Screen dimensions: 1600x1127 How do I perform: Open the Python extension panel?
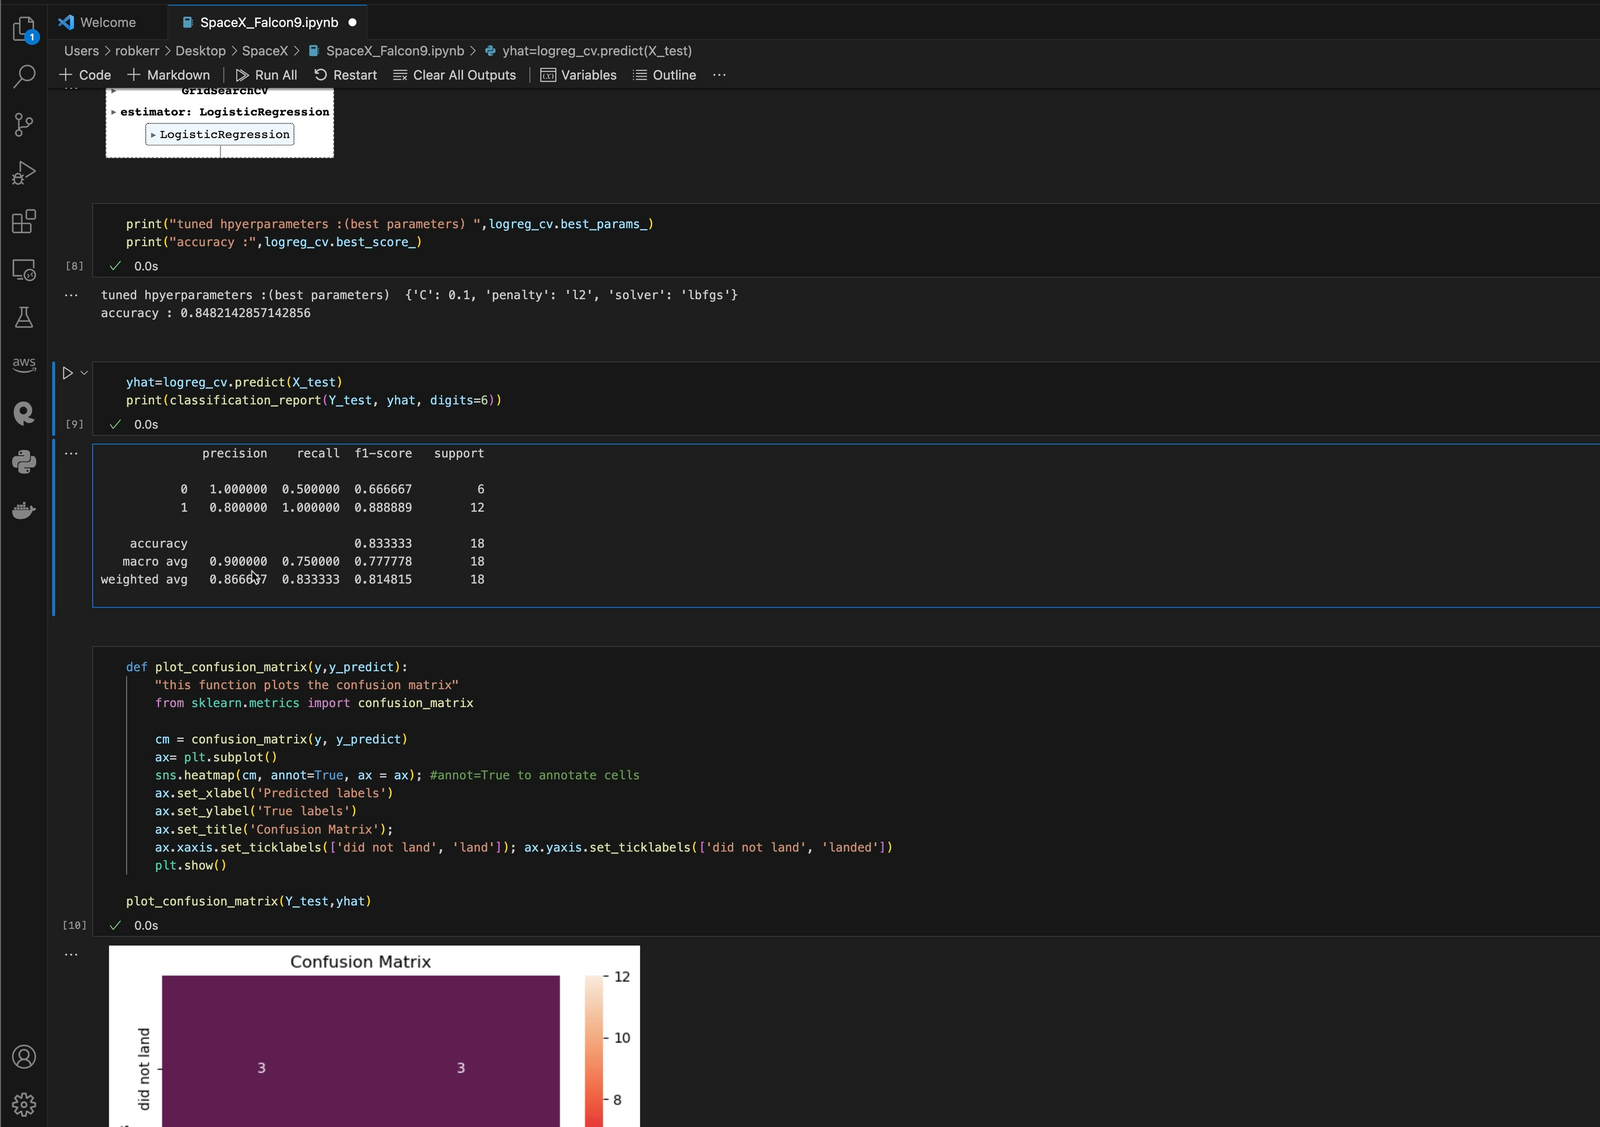coord(24,462)
